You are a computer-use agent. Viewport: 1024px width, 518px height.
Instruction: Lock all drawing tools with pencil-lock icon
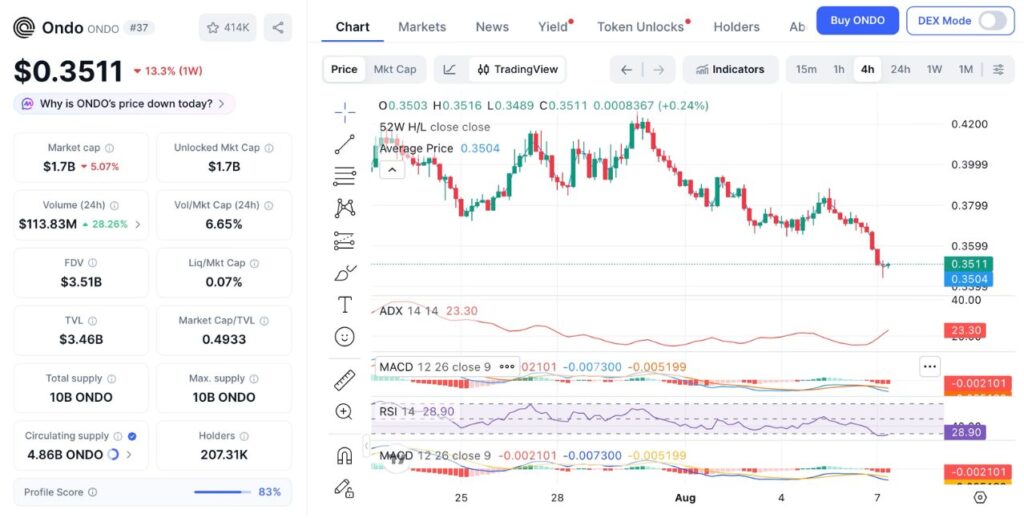pos(344,488)
